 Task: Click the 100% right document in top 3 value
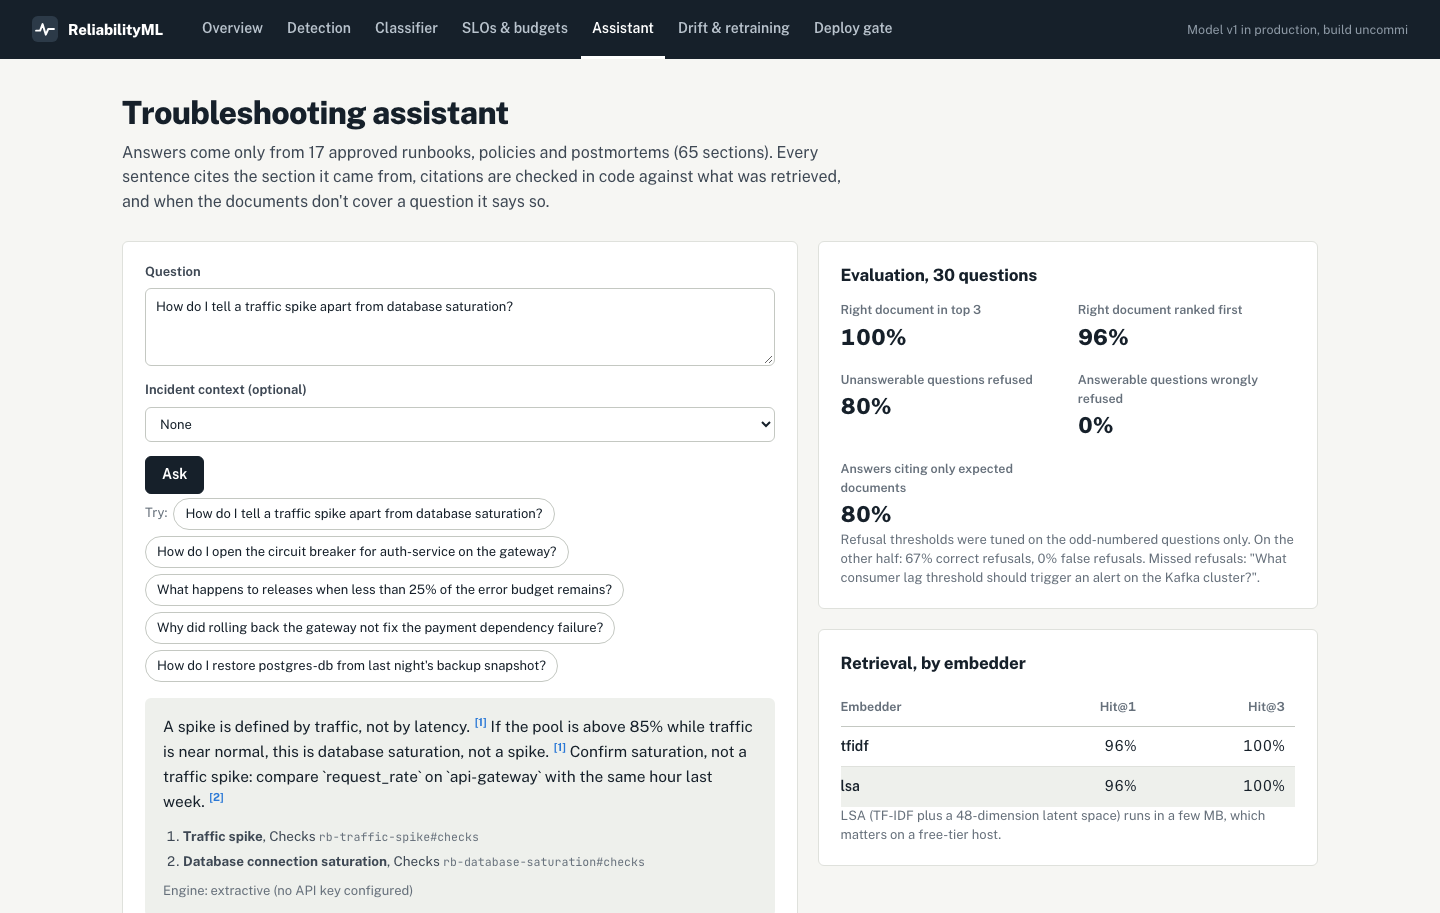pos(873,338)
